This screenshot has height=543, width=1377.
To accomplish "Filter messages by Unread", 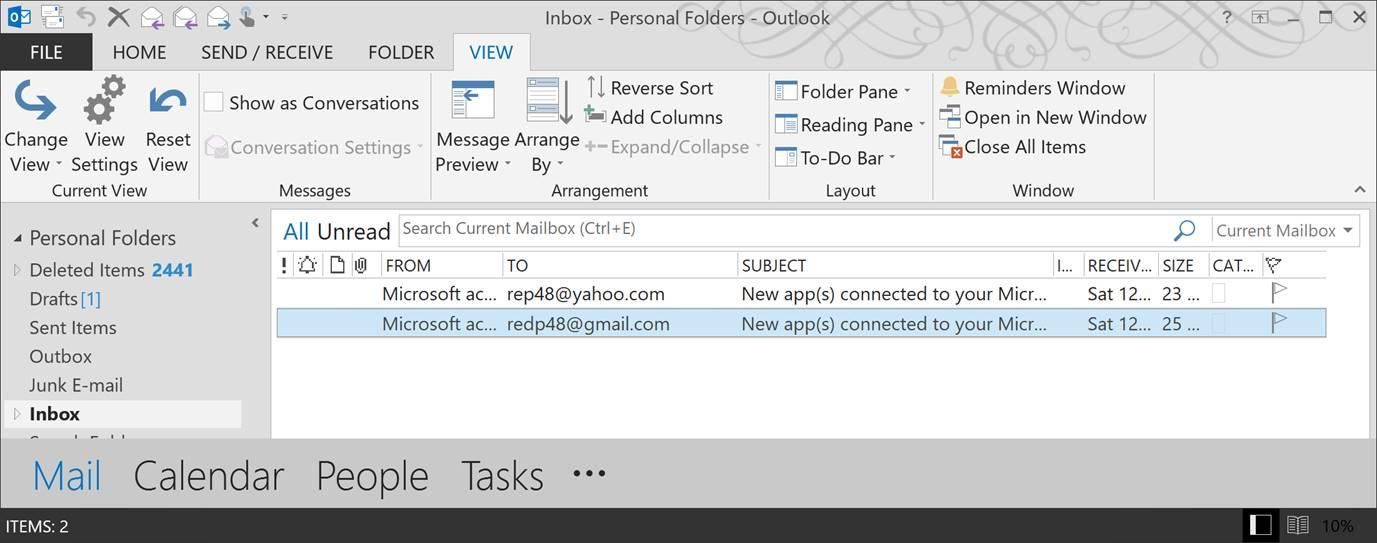I will 353,232.
